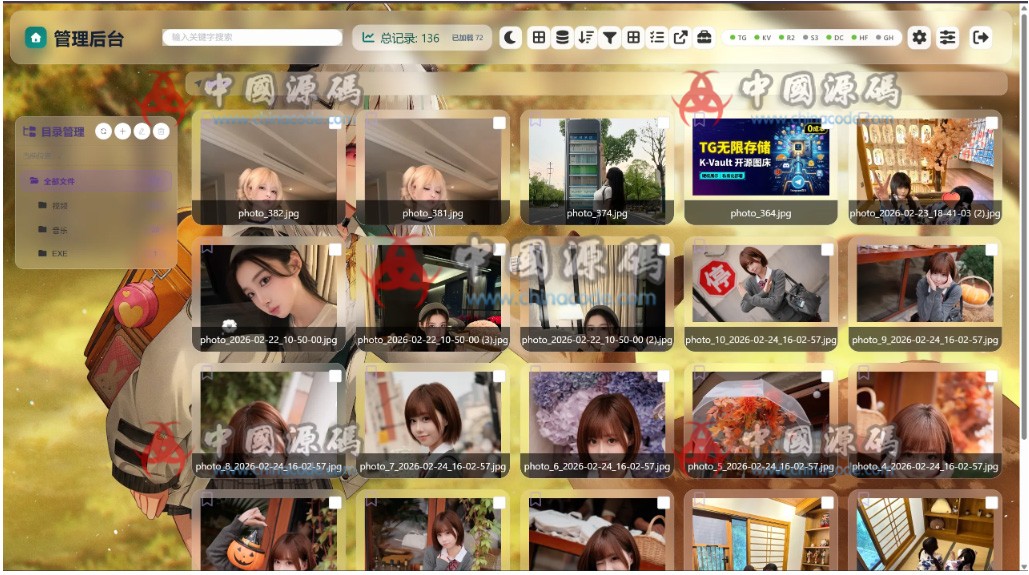Click the grid icon beside the moon button
This screenshot has height=575, width=1029.
click(539, 37)
